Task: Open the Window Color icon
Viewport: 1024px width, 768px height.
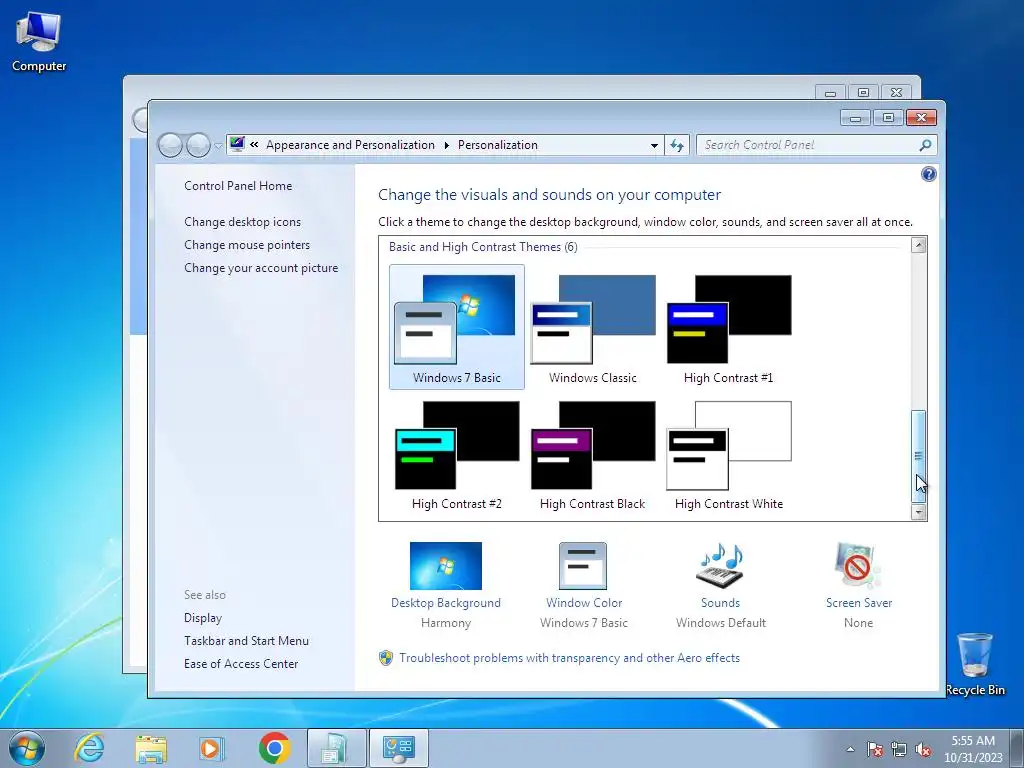Action: click(x=583, y=566)
